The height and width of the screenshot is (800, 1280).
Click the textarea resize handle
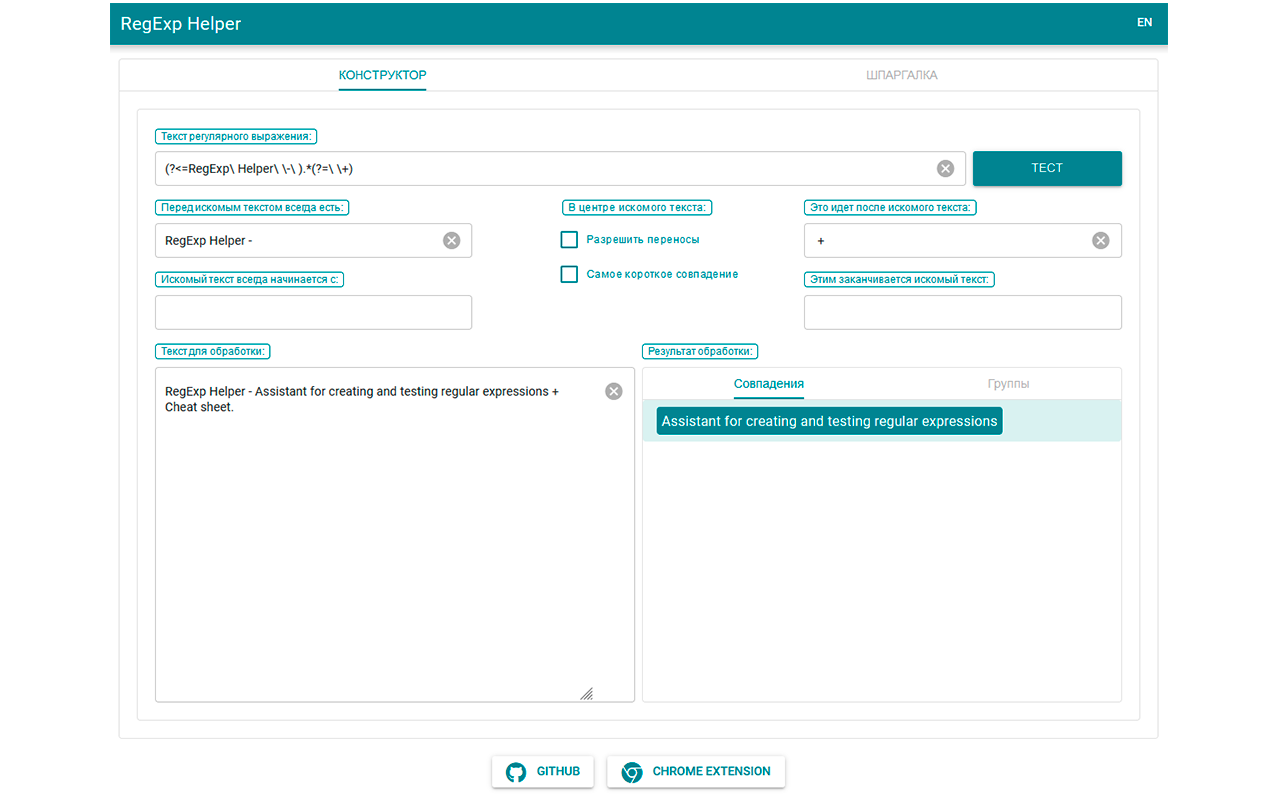pos(586,693)
